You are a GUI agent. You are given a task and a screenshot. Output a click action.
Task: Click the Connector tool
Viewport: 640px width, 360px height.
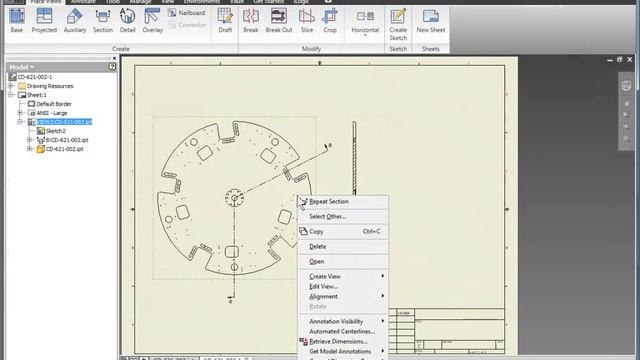click(x=187, y=25)
